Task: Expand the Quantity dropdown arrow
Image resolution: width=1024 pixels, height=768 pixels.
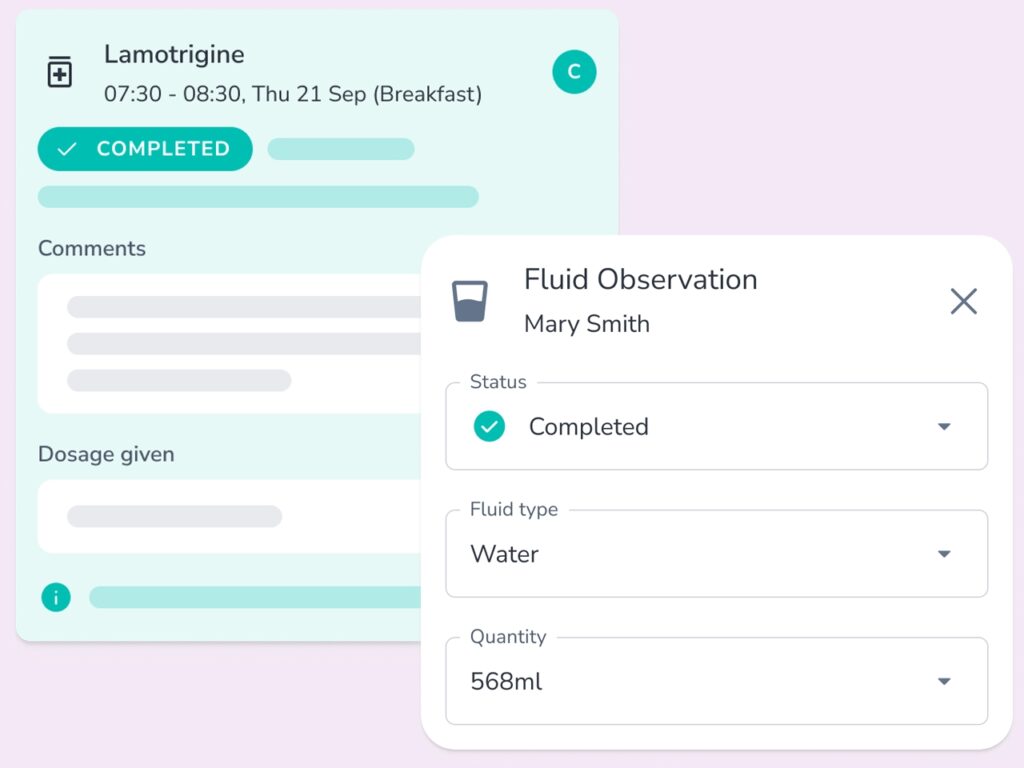Action: (x=944, y=681)
